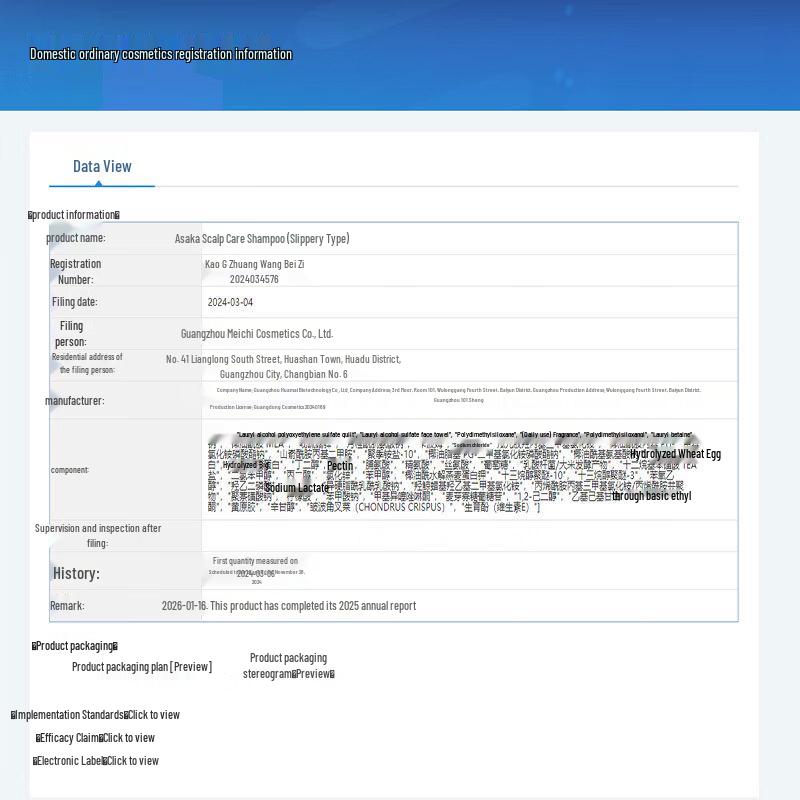The height and width of the screenshot is (800, 800).
Task: Click product name 'Asaka Scalp Care Shampoo (Slippery Type)'
Action: (x=262, y=238)
